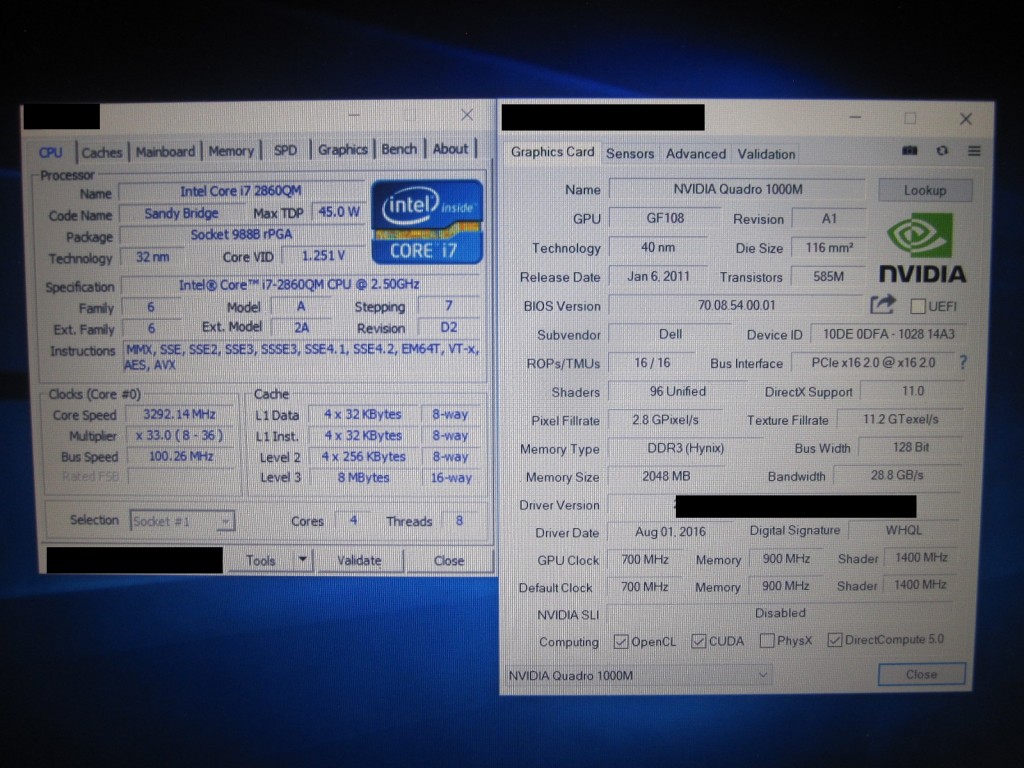This screenshot has height=768, width=1024.
Task: Click the Validate button
Action: click(359, 560)
